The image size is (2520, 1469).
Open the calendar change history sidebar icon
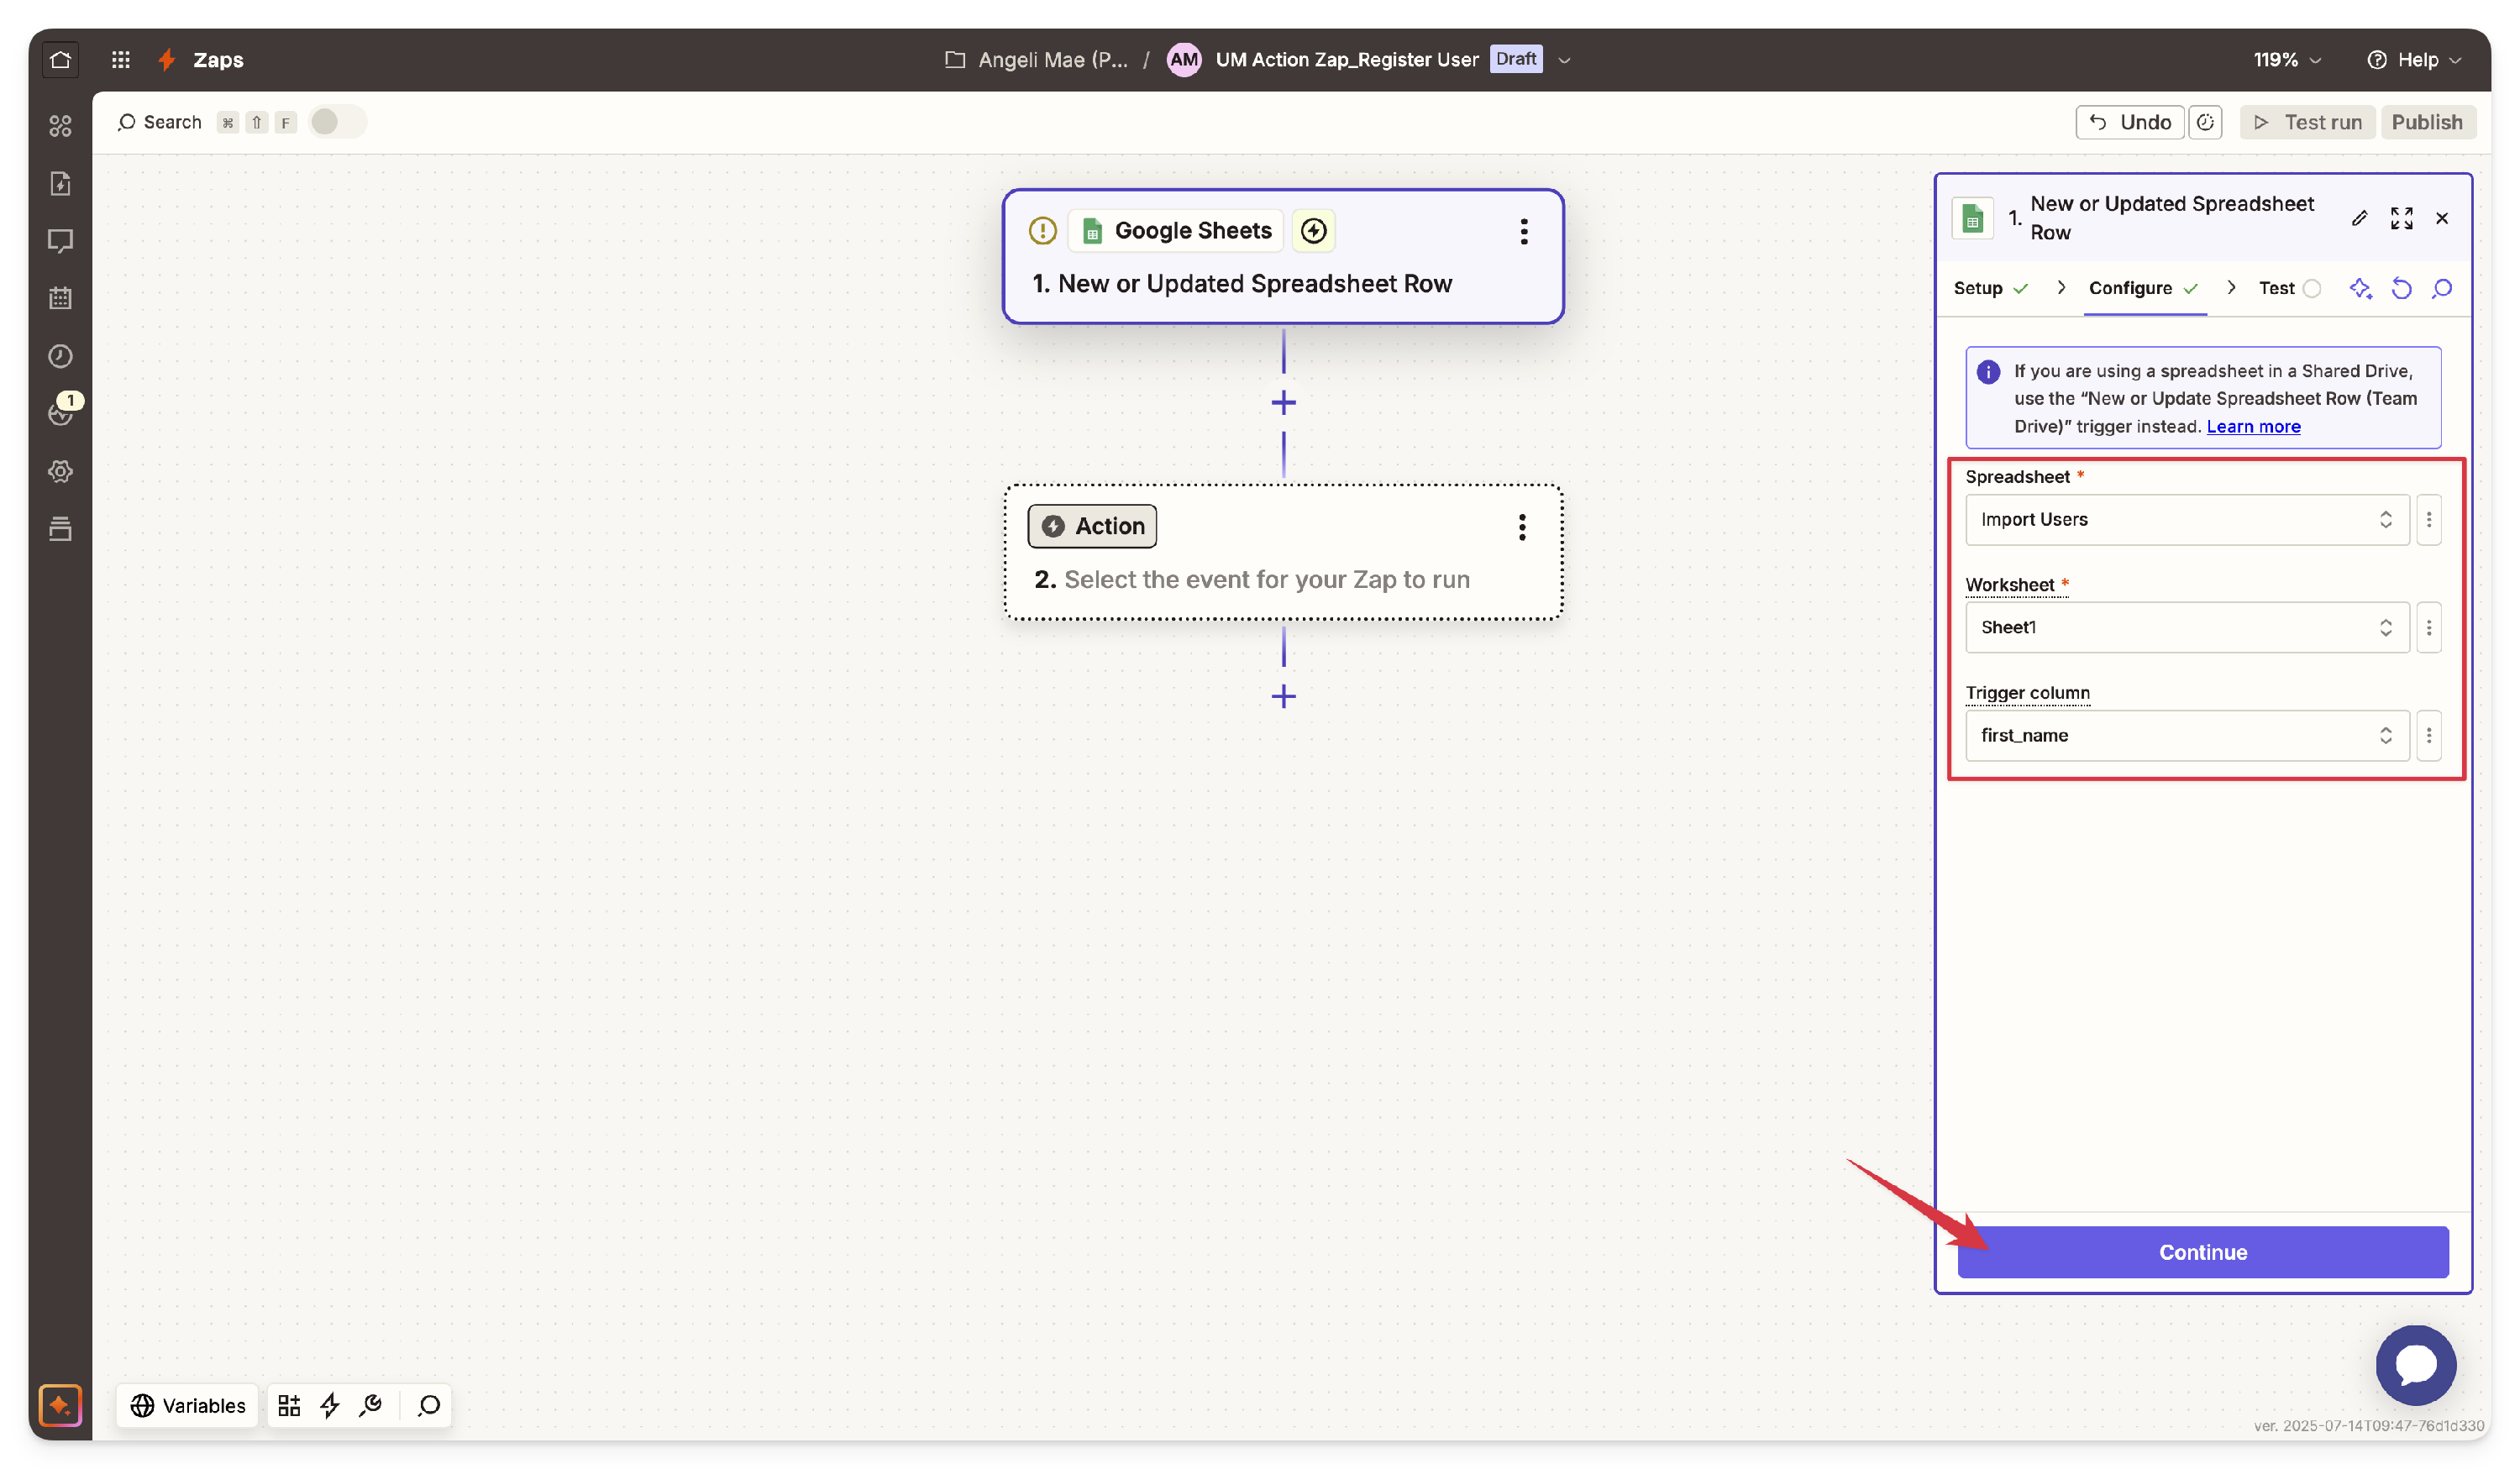point(60,298)
